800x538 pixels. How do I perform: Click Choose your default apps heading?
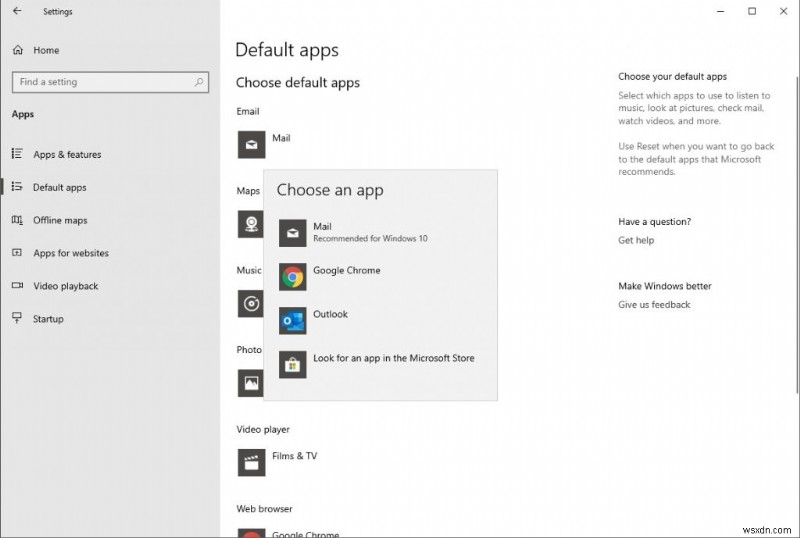672,77
